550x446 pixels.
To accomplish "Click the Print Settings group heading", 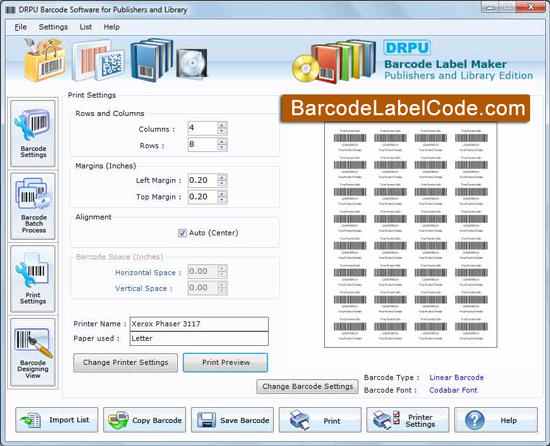I will coord(92,95).
